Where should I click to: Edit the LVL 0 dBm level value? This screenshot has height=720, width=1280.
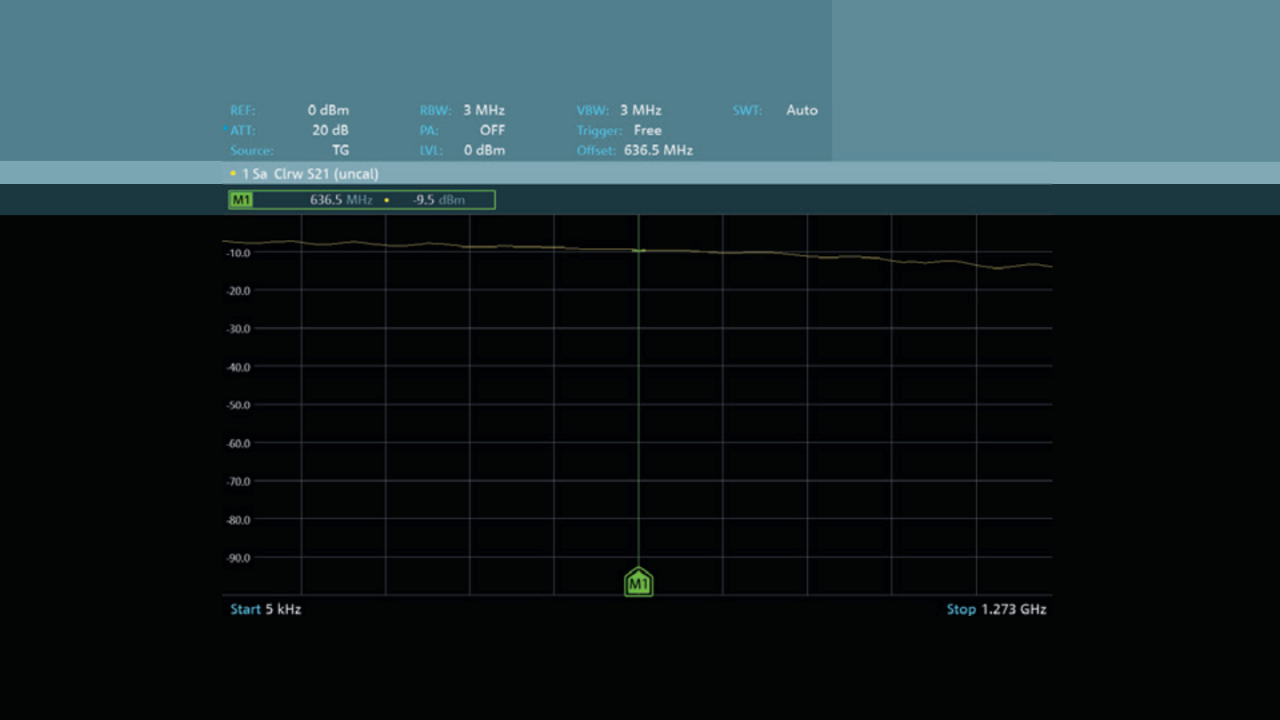coord(483,150)
